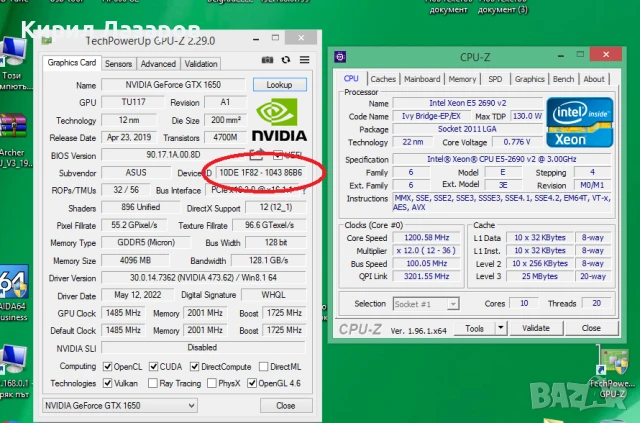The height and width of the screenshot is (423, 640).
Task: Click the Lookup button in GPU-Z
Action: (280, 85)
